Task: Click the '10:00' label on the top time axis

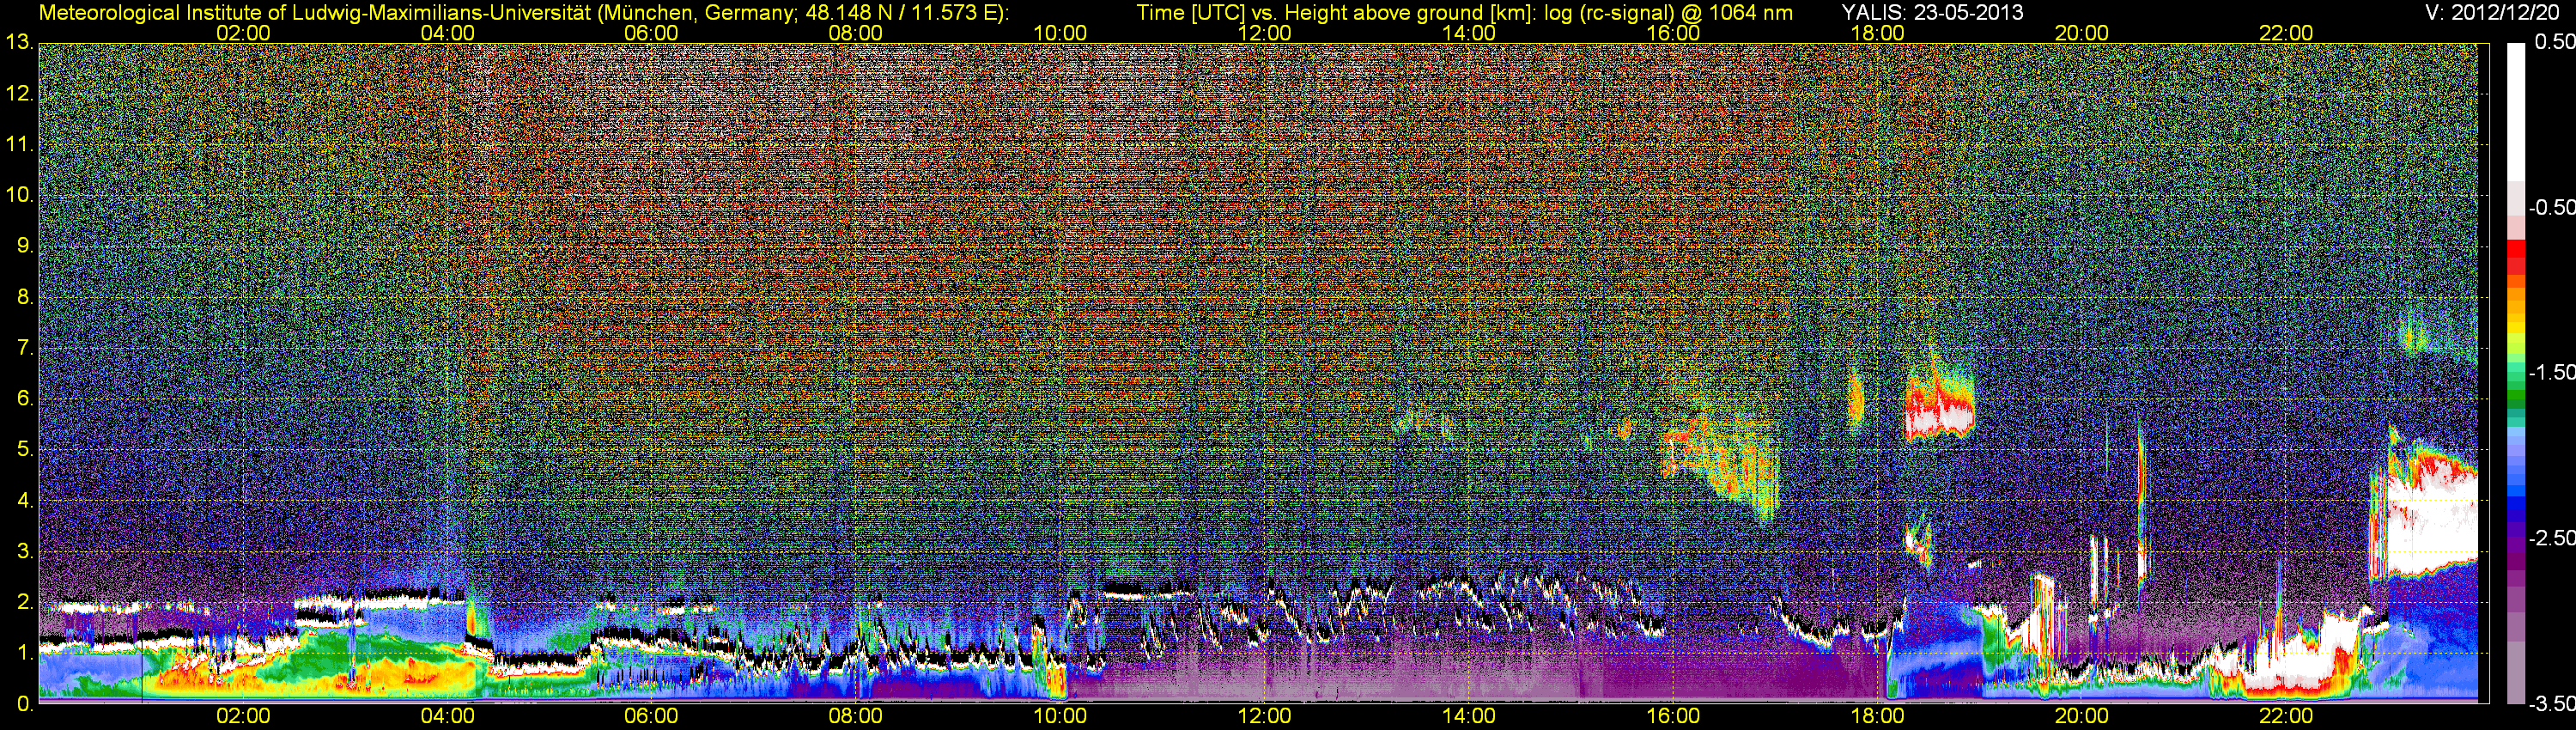Action: (x=1060, y=33)
